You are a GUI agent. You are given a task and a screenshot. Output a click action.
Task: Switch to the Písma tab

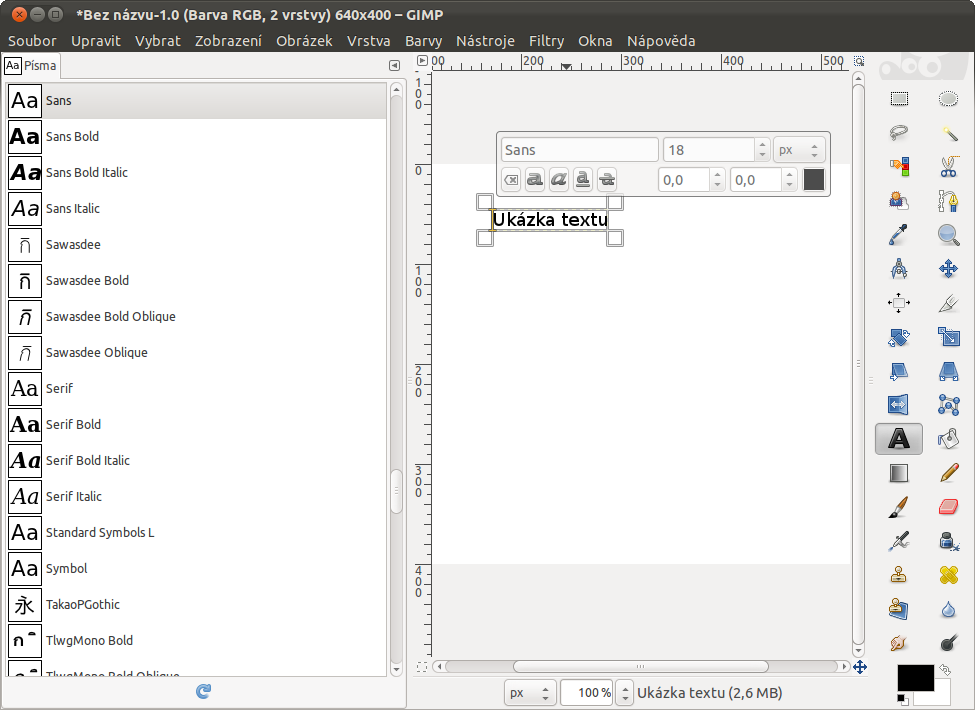30,66
